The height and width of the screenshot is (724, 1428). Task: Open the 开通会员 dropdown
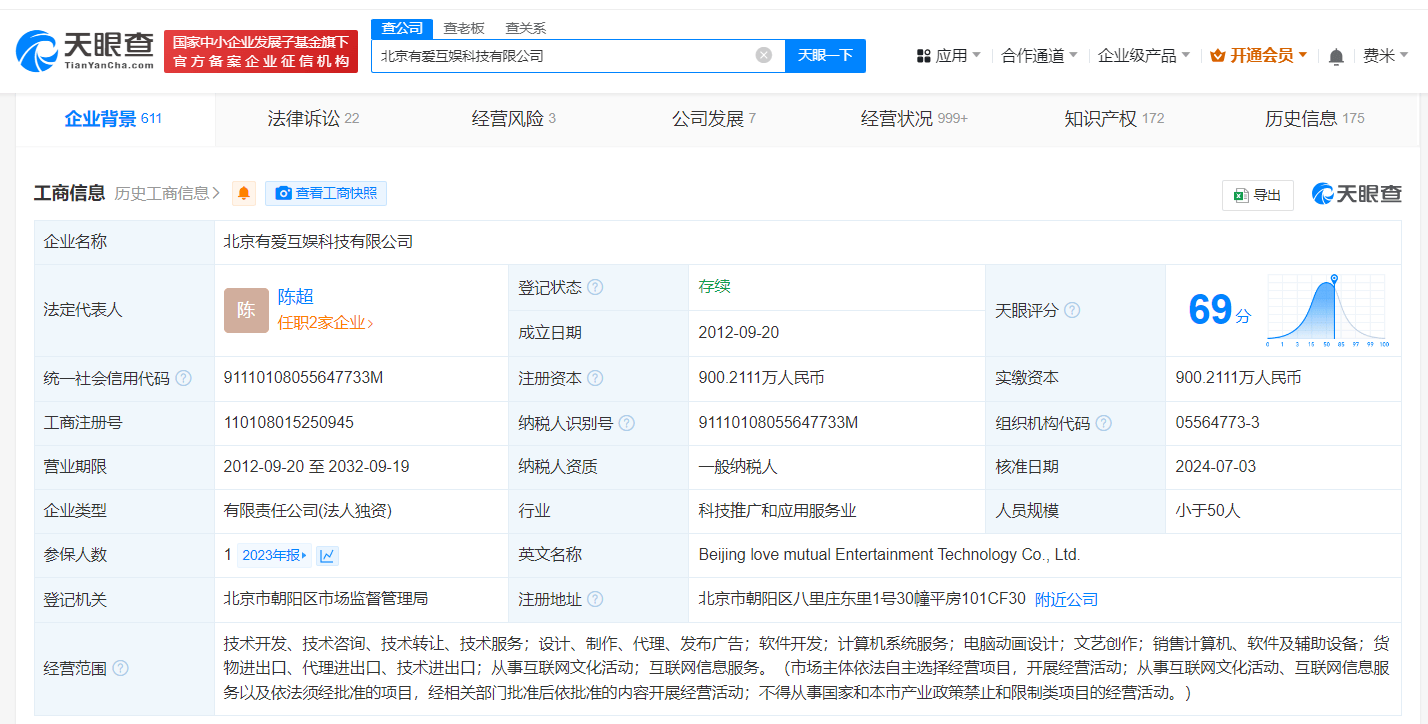(x=1259, y=56)
